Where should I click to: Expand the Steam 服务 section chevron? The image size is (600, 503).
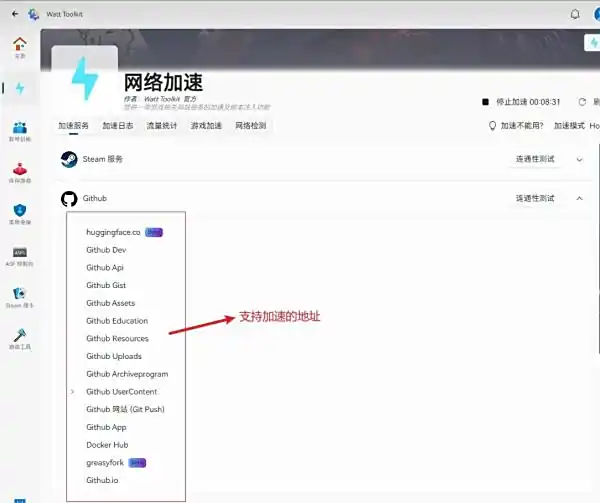579,160
